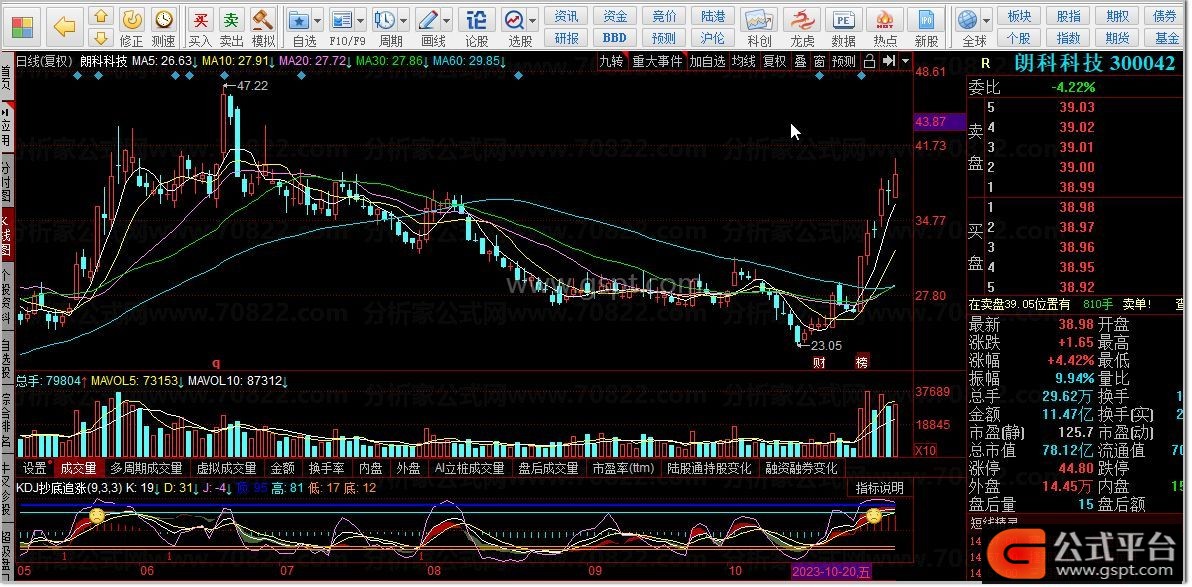This screenshot has width=1192, height=587.
Task: Click the skip-to-end arrow icon in chart toolbar
Action: (x=888, y=61)
